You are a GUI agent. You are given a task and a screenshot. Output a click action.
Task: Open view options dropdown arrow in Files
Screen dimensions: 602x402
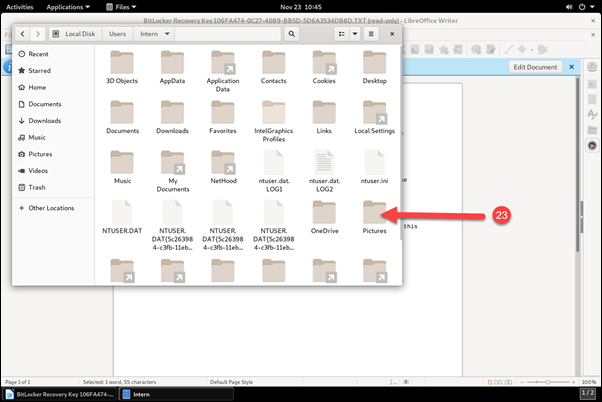[x=355, y=34]
